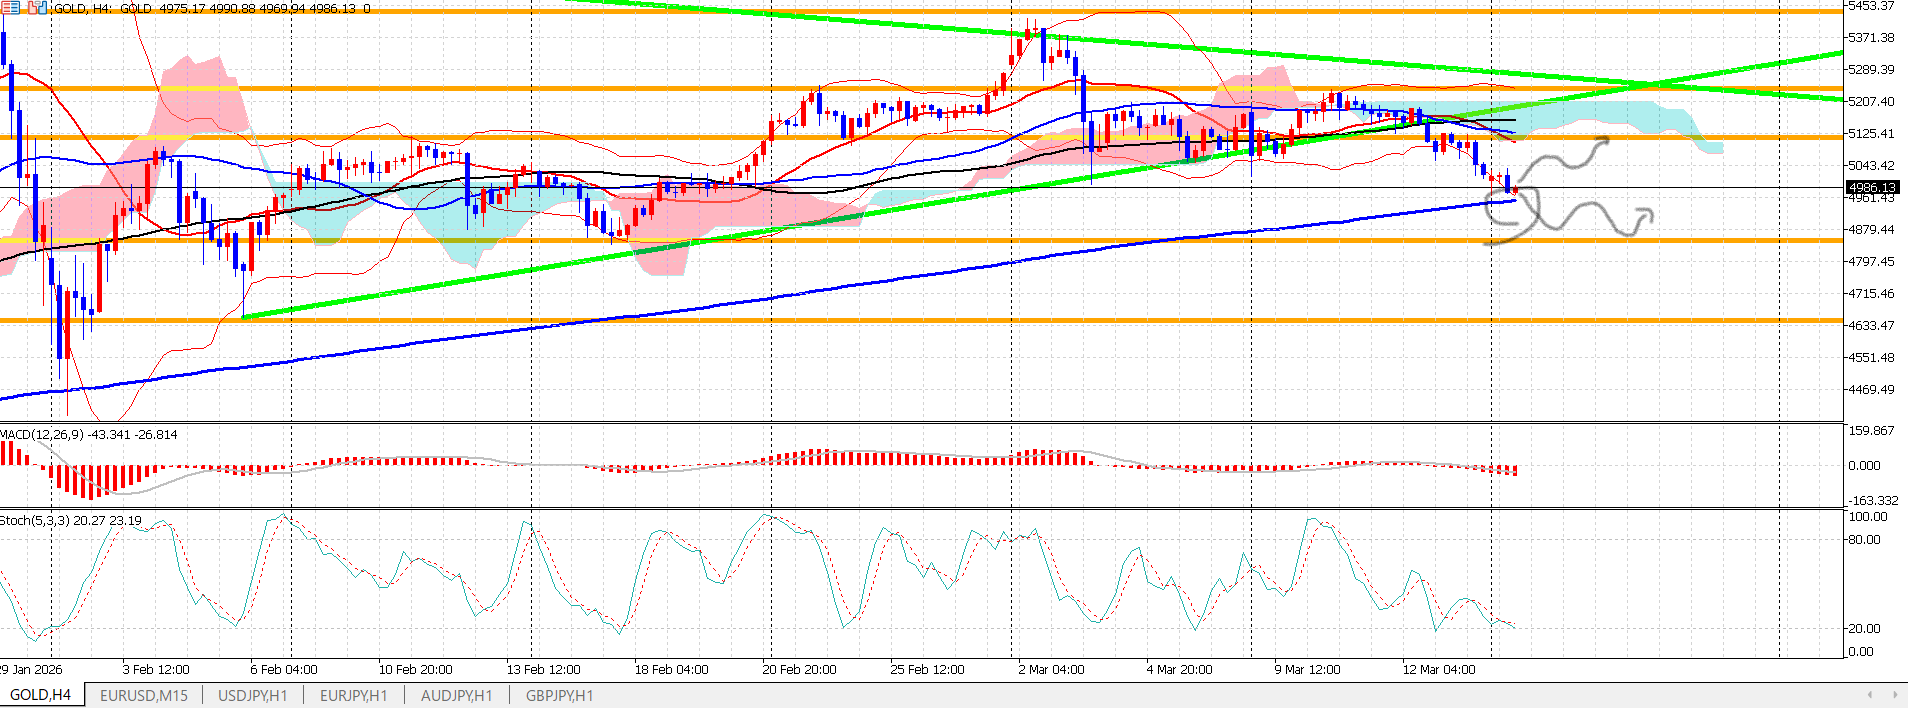Select the AUDJPY,H1 chart tab
Viewport: 1908px width, 708px height.
[x=456, y=695]
